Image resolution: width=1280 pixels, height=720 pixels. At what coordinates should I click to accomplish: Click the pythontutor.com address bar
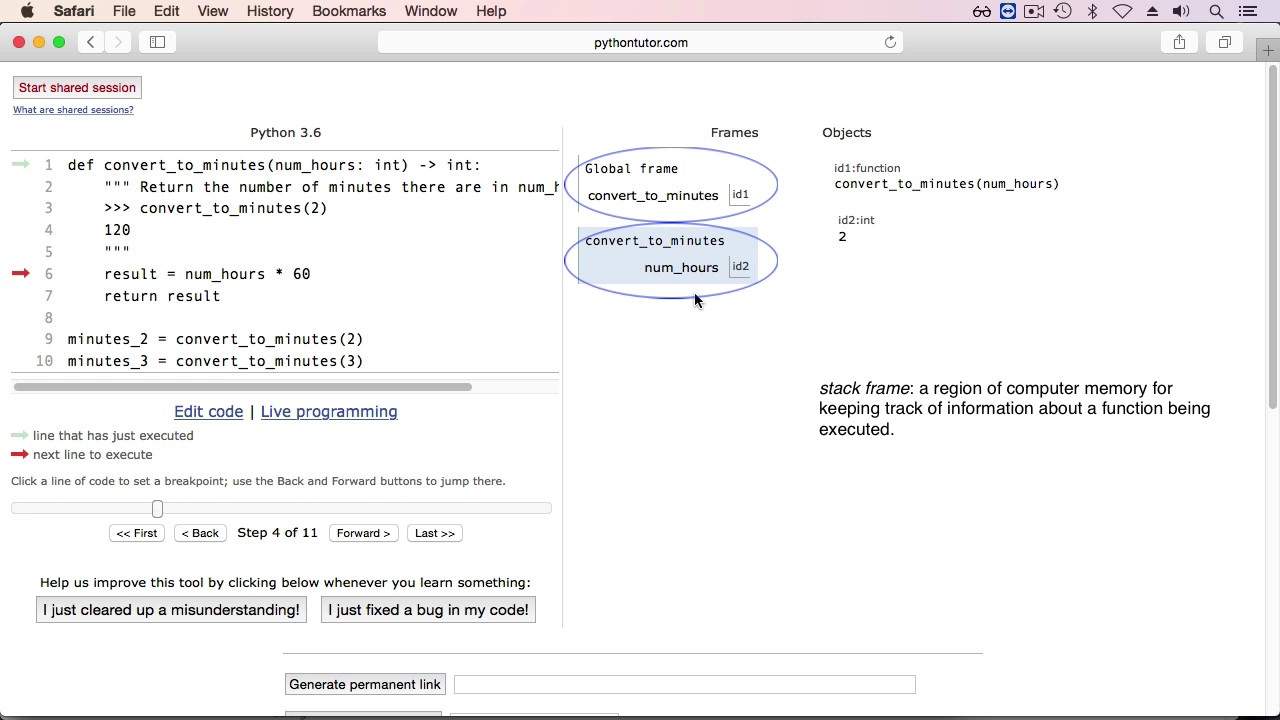[641, 42]
